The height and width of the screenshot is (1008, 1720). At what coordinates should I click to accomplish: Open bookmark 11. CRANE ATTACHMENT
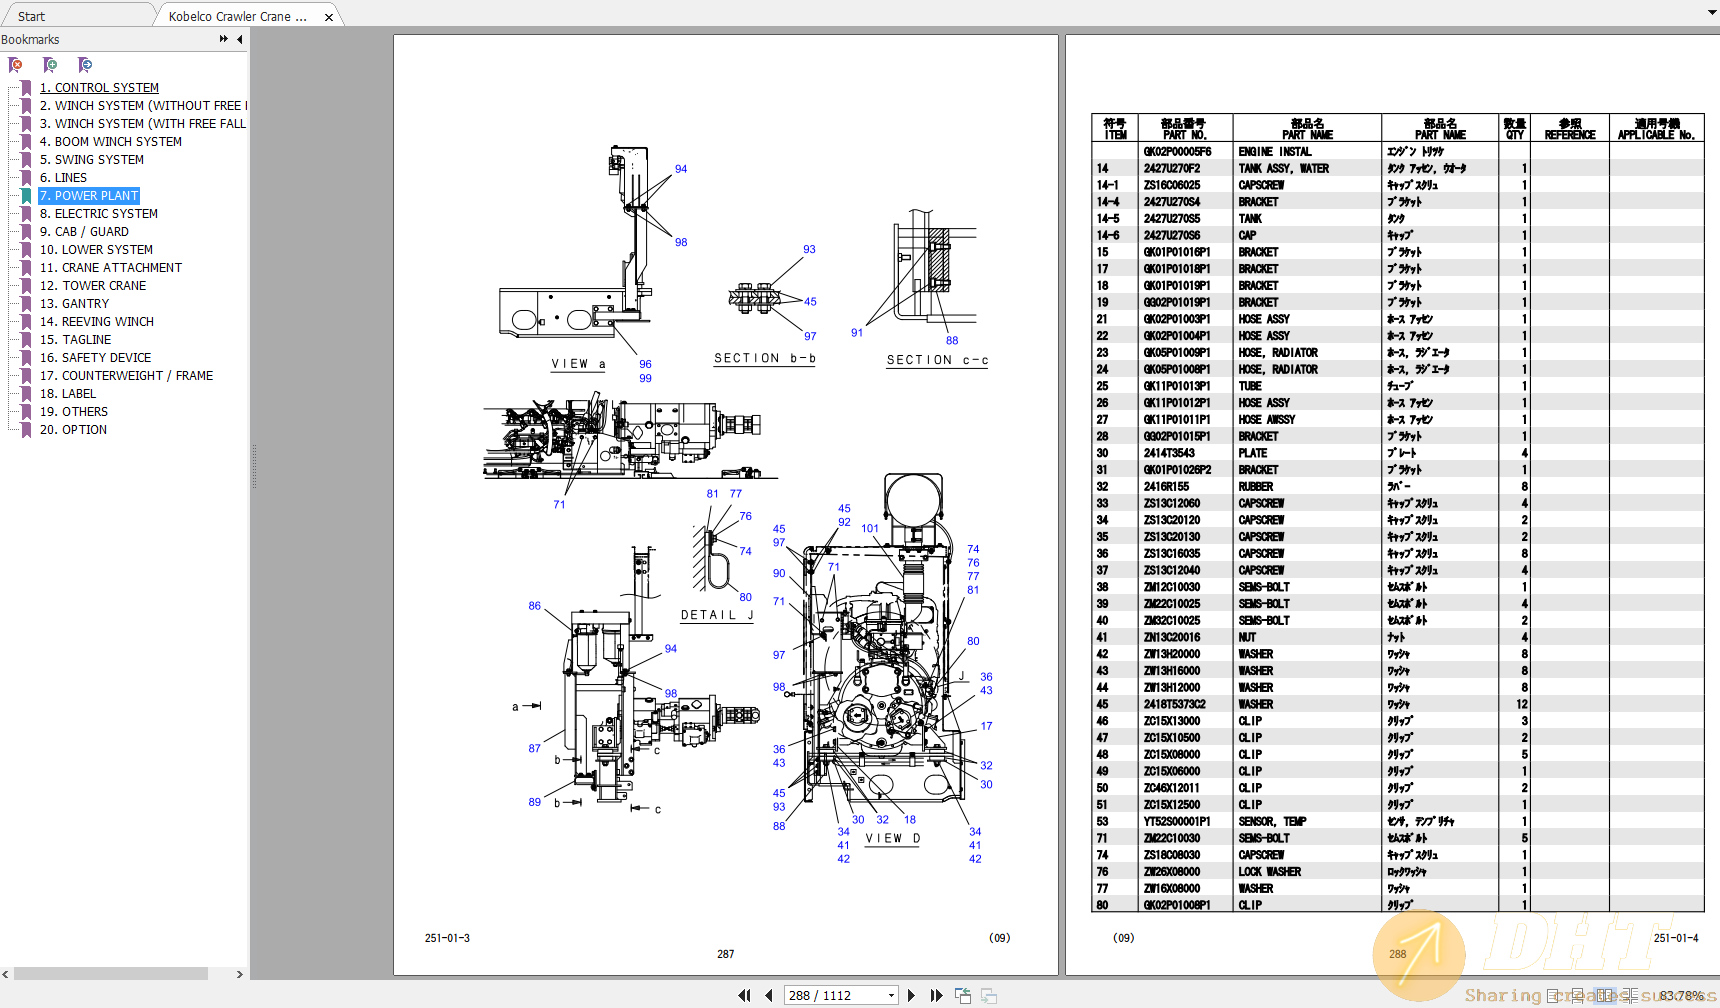pos(110,268)
